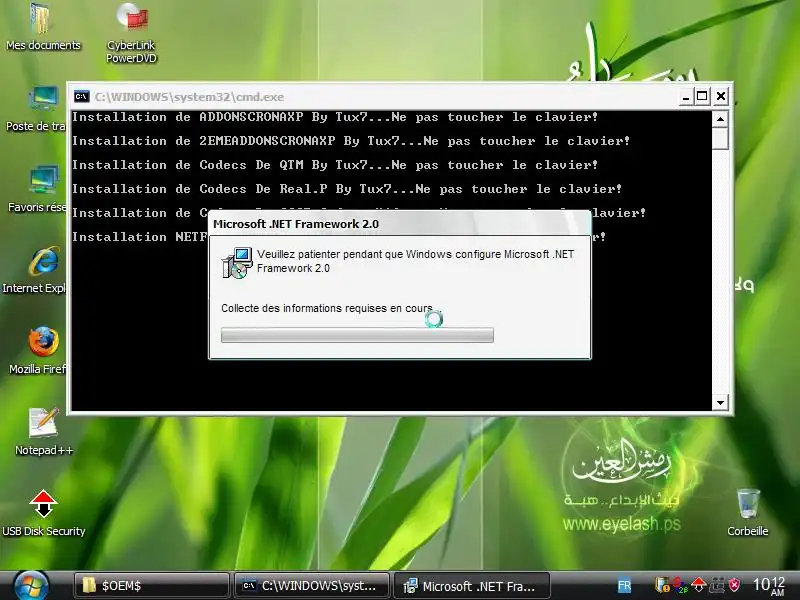The height and width of the screenshot is (600, 800).
Task: Click the C:\WINDOWS\system32\cmd.exe title text
Action: tap(189, 96)
